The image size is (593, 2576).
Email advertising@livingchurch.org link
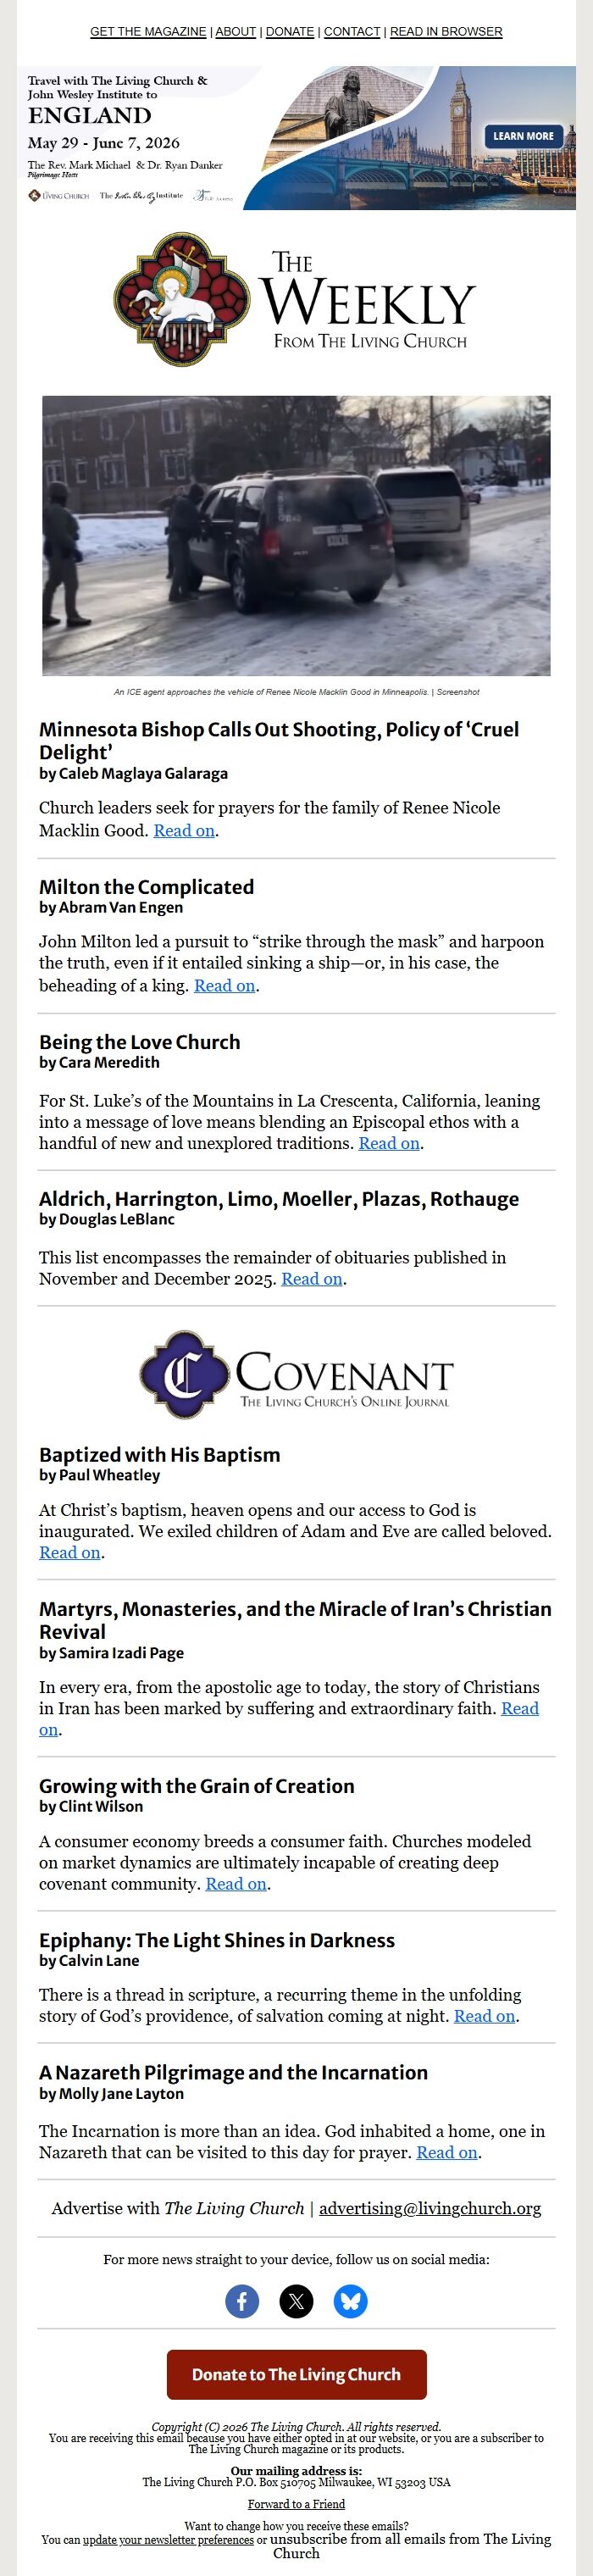(430, 2208)
